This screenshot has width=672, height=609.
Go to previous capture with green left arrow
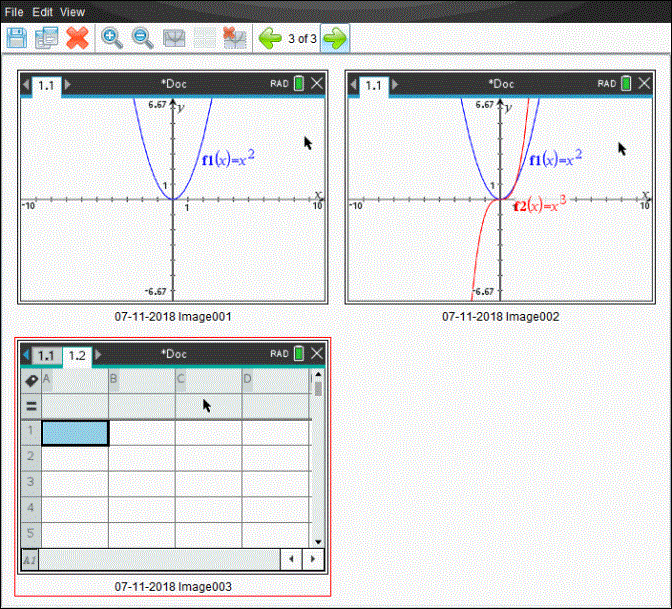[270, 38]
